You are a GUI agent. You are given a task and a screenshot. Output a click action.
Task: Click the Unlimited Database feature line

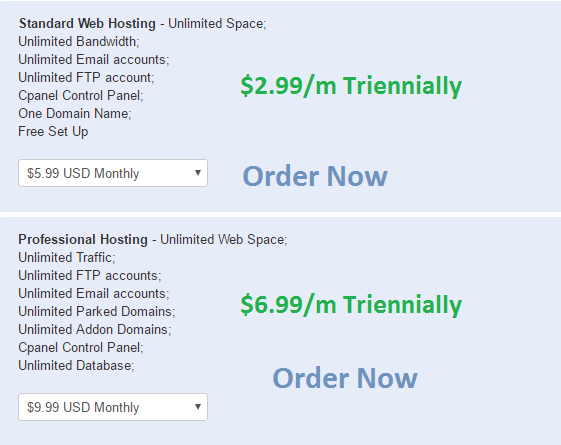coord(76,366)
